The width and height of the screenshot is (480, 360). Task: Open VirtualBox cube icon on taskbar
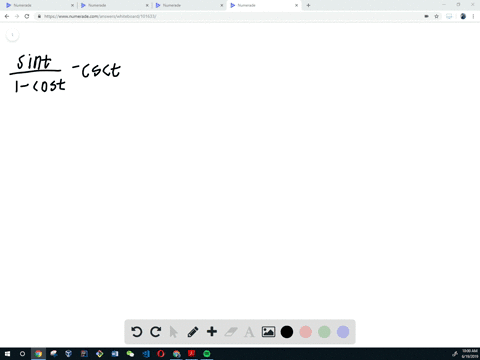(x=69, y=354)
